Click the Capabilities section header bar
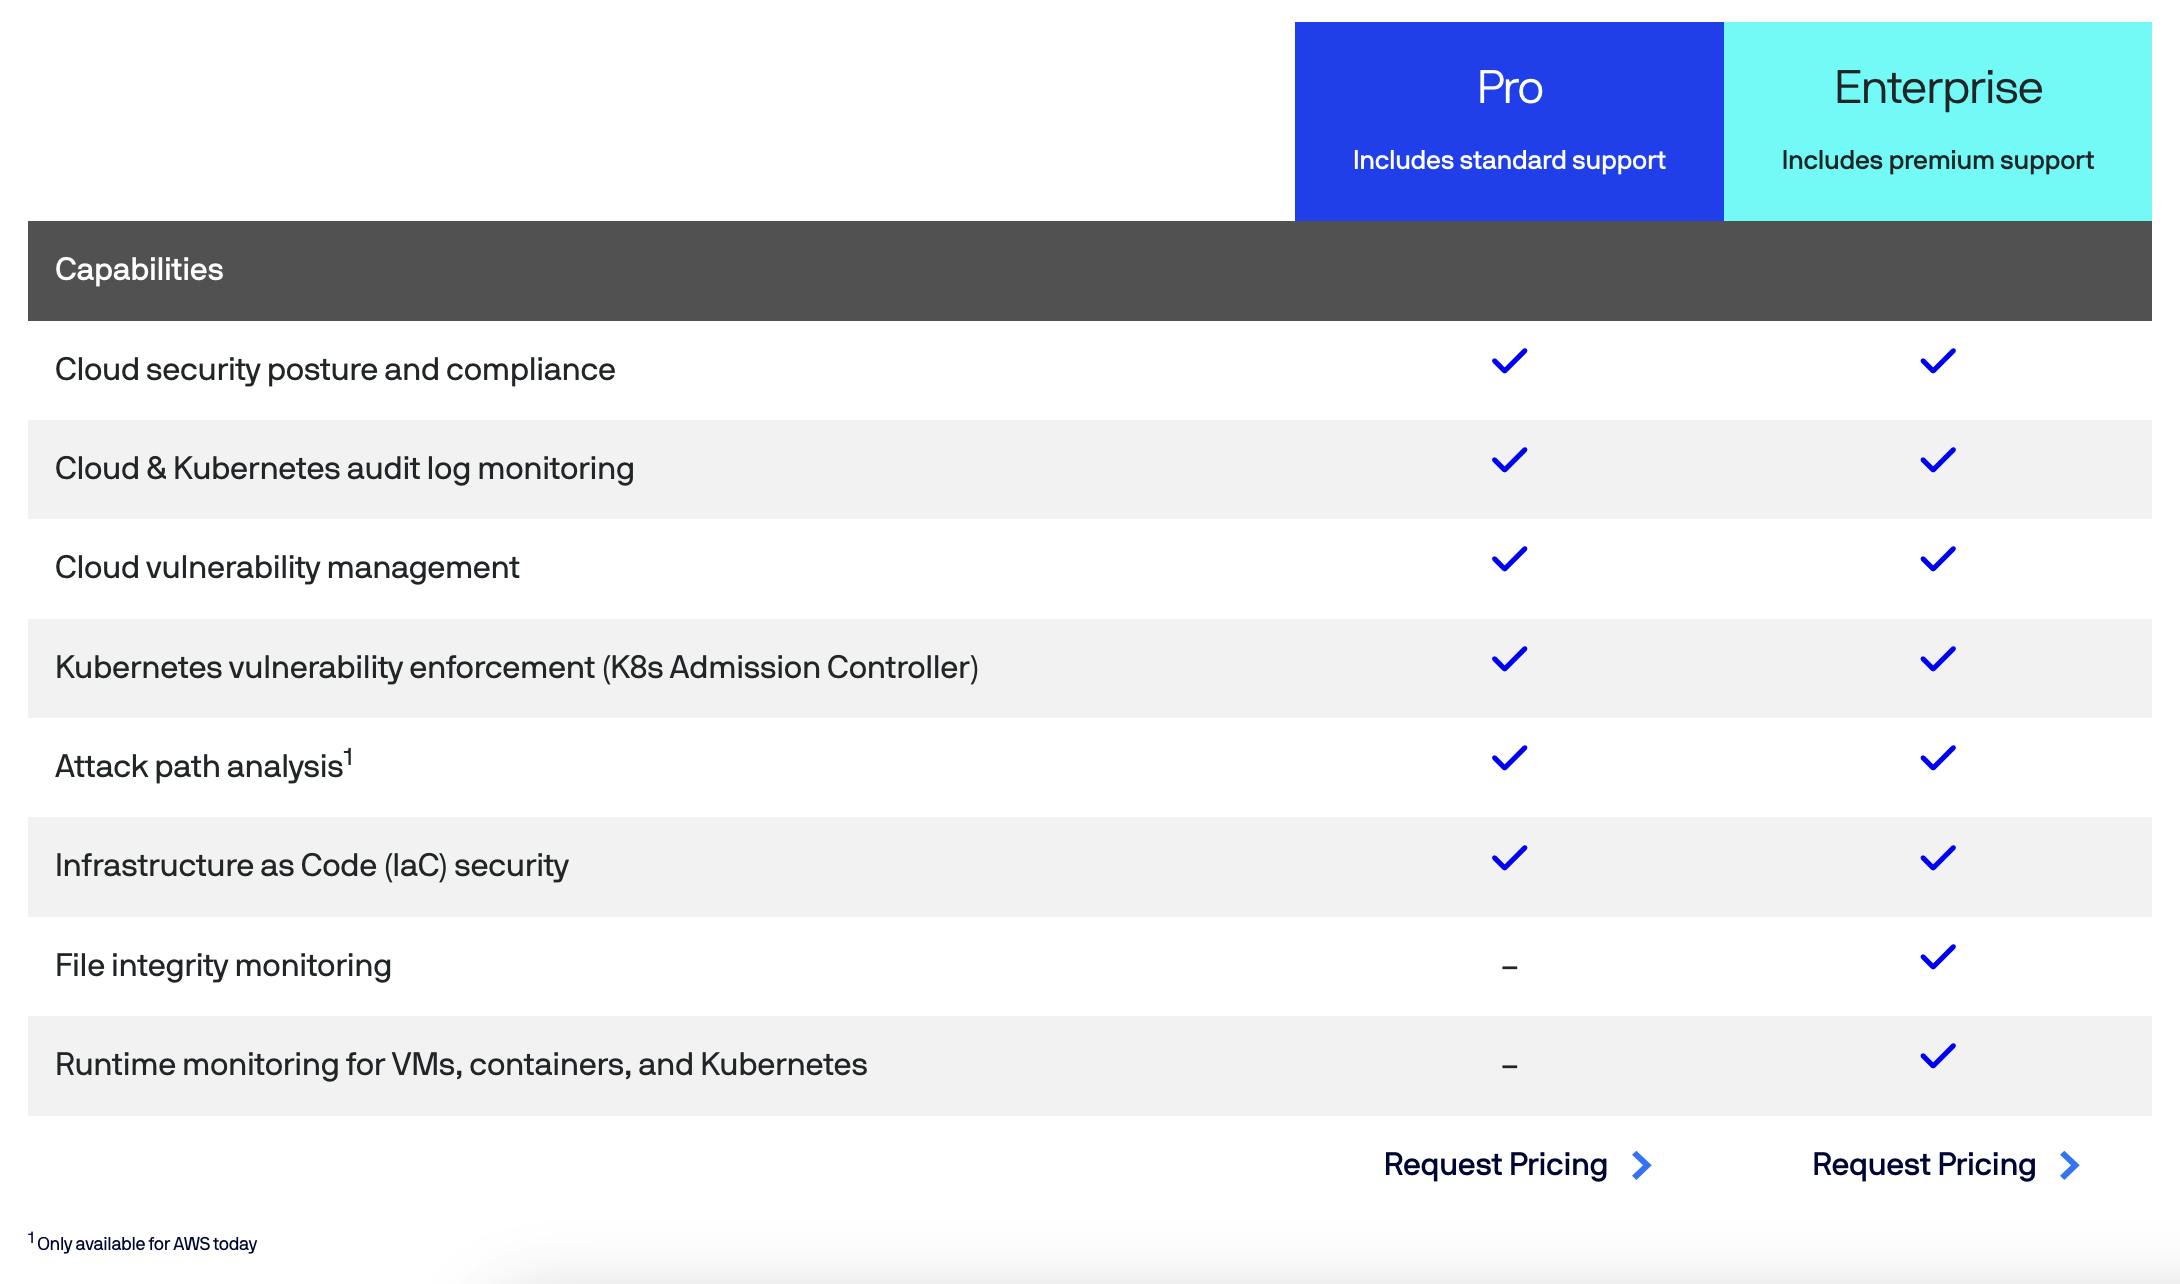Screen dimensions: 2180x1284 point(139,270)
